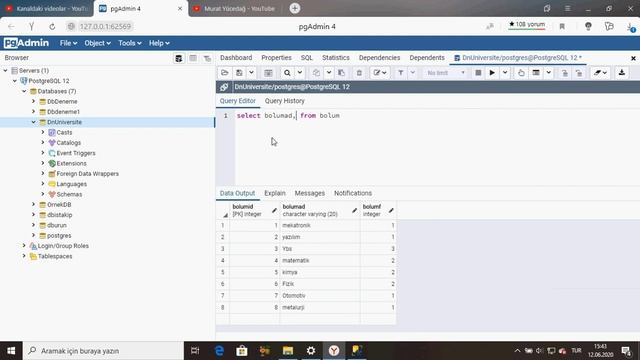Open the File menu

pos(68,43)
